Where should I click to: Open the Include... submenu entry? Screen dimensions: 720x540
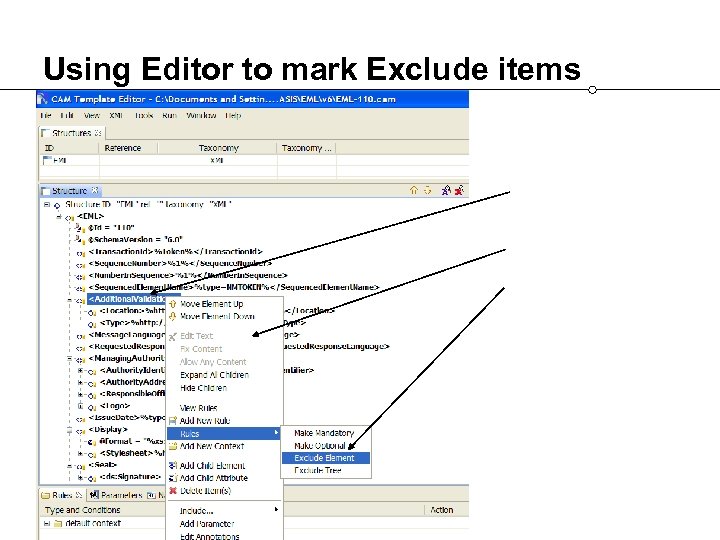(224, 511)
